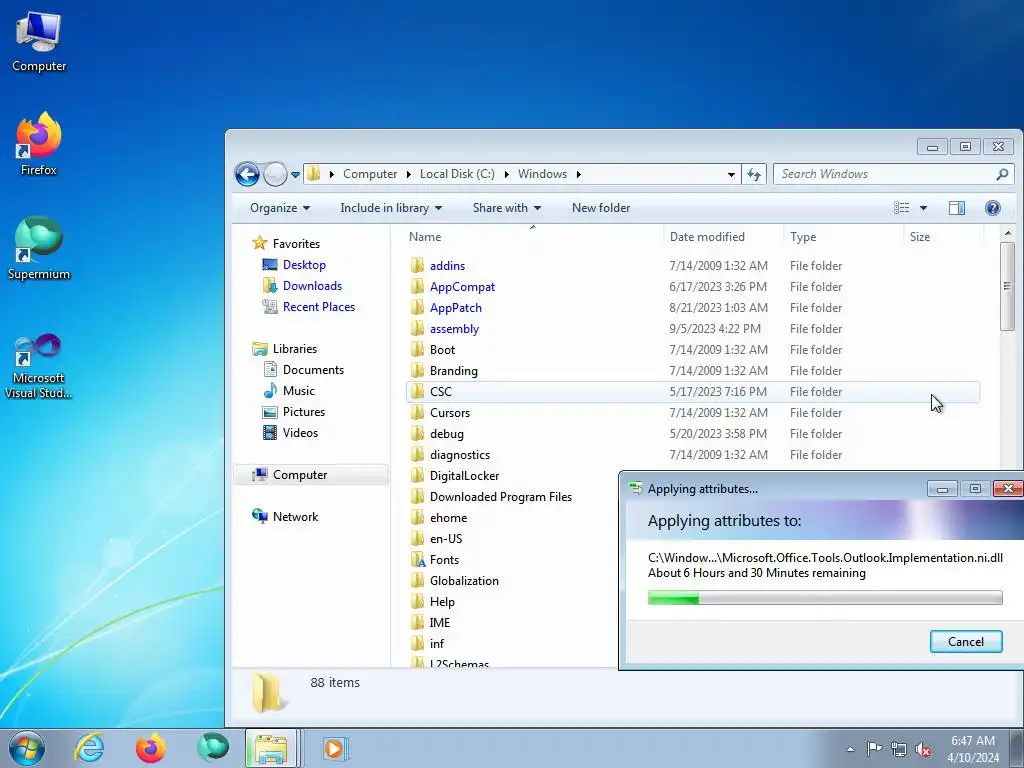Expand arrow after Local Disk (C:) breadcrumb
The image size is (1024, 768).
507,174
